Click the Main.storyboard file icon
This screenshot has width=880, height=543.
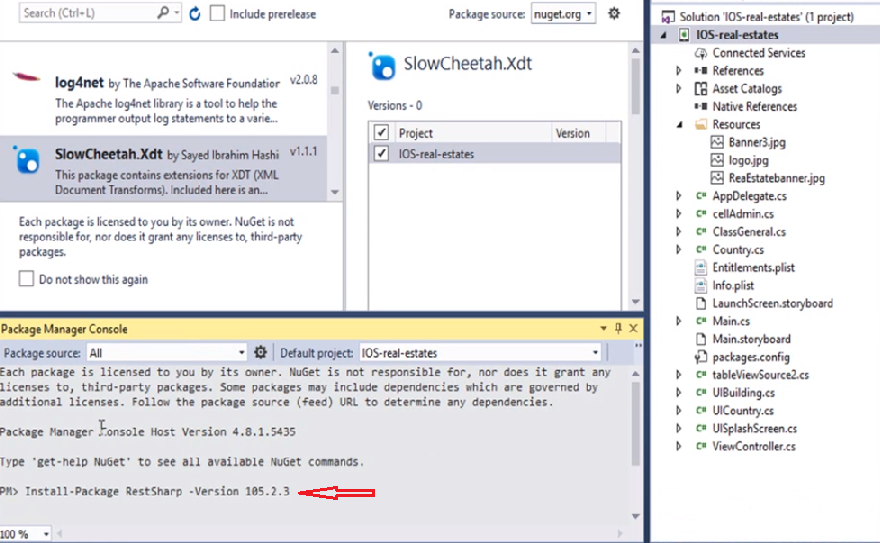(x=700, y=339)
